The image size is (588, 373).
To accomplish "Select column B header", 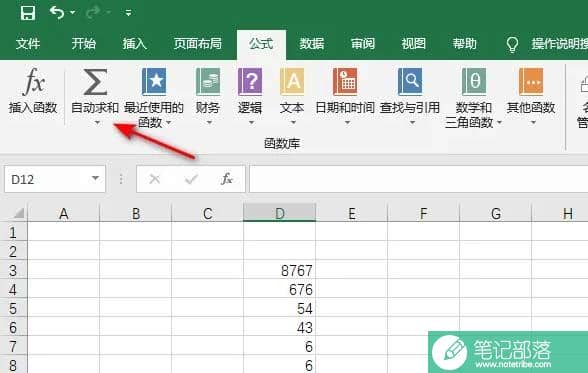I will tap(136, 213).
